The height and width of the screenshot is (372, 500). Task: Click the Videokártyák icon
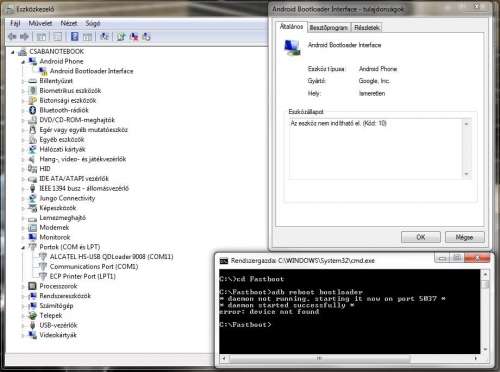coord(33,335)
